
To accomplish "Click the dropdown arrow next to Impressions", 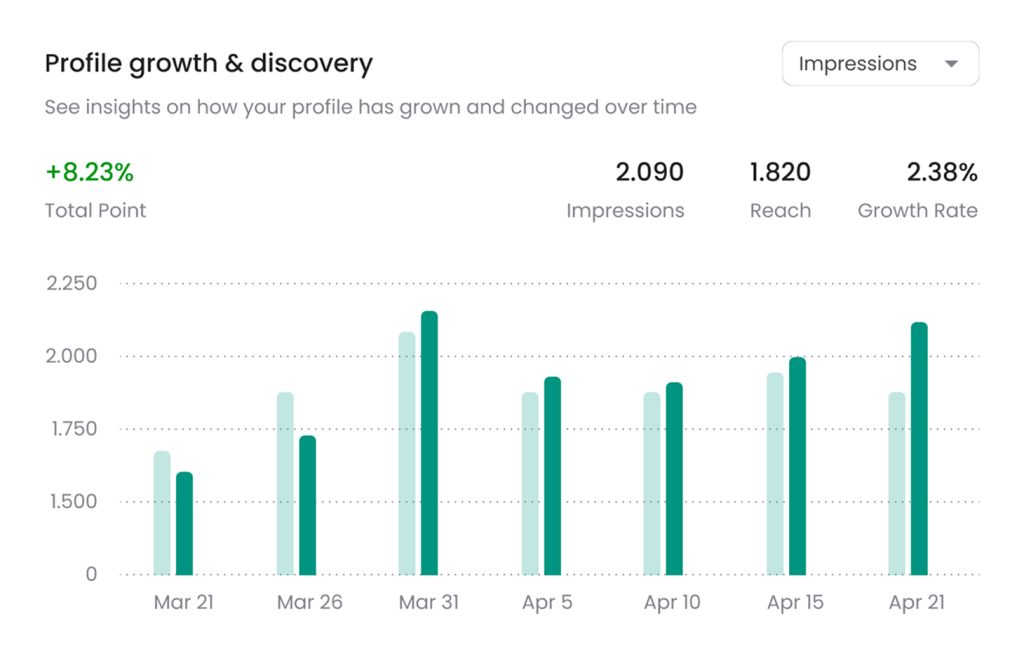I will [951, 64].
